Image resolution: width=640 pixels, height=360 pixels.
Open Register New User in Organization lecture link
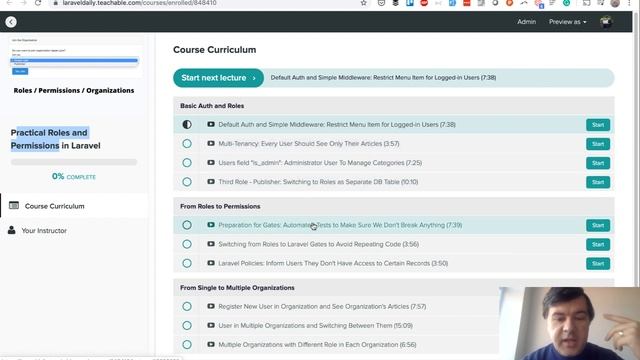[x=322, y=307]
